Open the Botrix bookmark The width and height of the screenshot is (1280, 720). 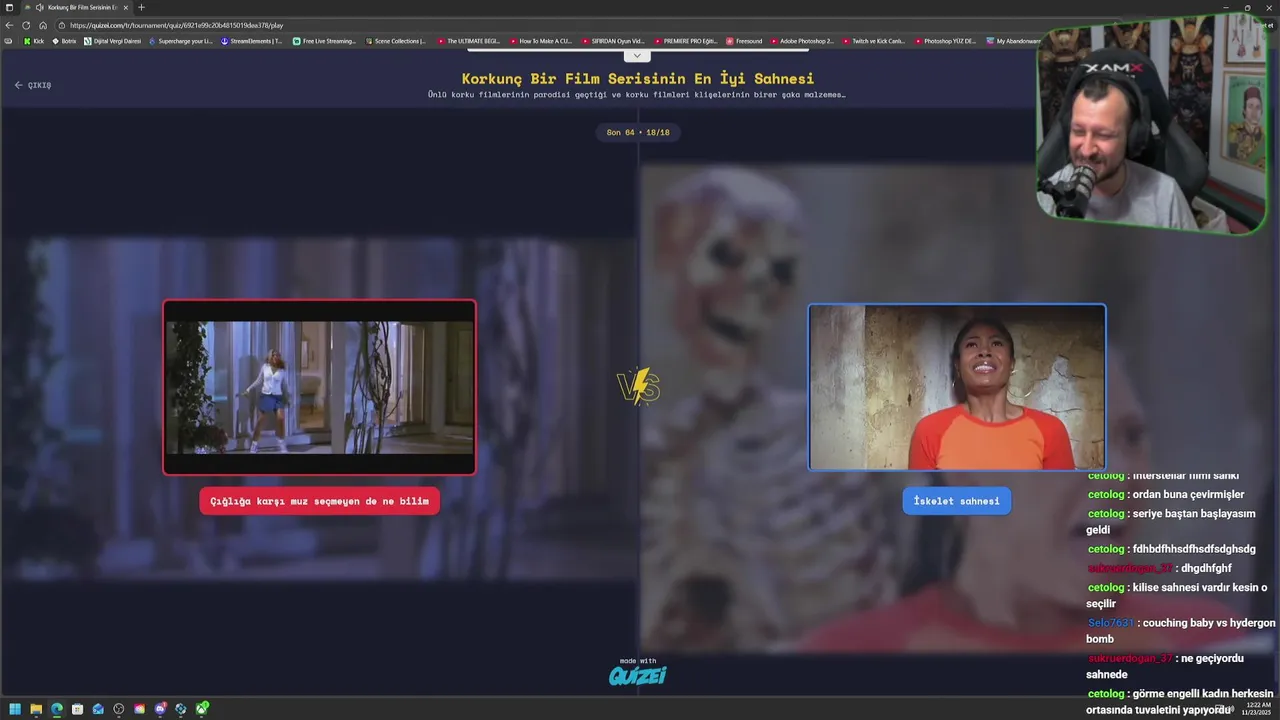coord(63,41)
